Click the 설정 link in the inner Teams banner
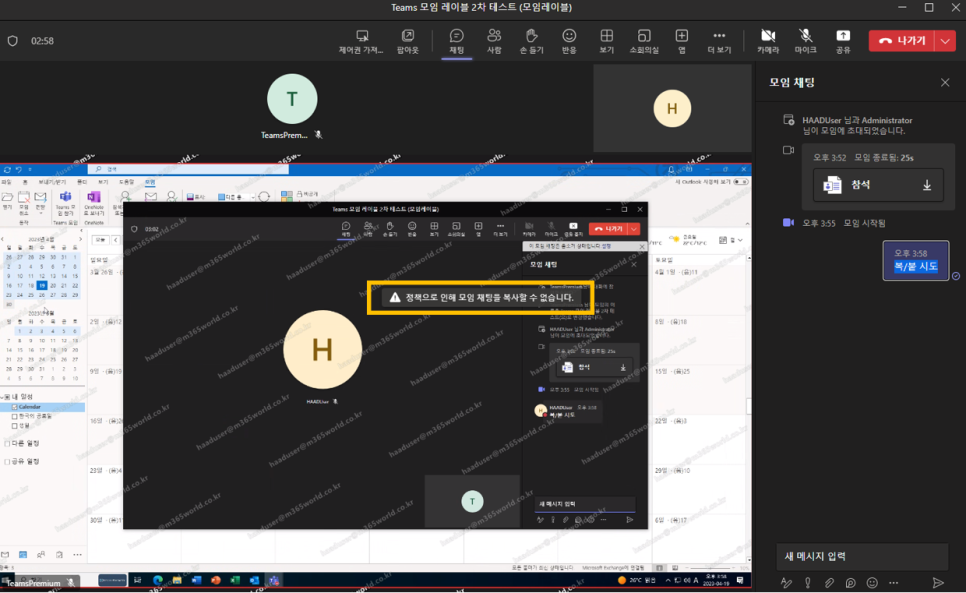The image size is (966, 593). tap(606, 246)
